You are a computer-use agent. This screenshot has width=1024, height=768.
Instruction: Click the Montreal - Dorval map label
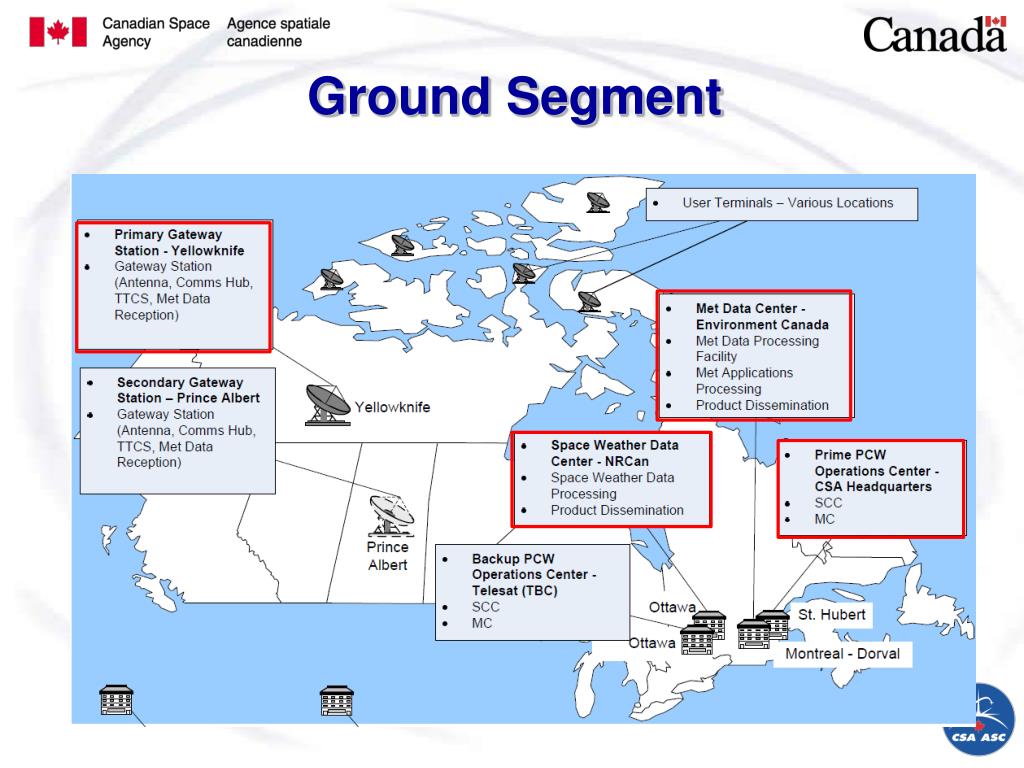click(x=842, y=654)
